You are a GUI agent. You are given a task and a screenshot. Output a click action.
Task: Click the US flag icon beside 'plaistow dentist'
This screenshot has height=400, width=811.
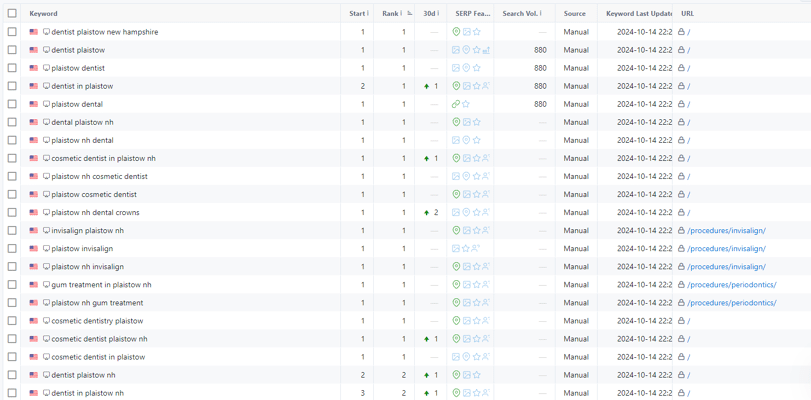click(34, 68)
